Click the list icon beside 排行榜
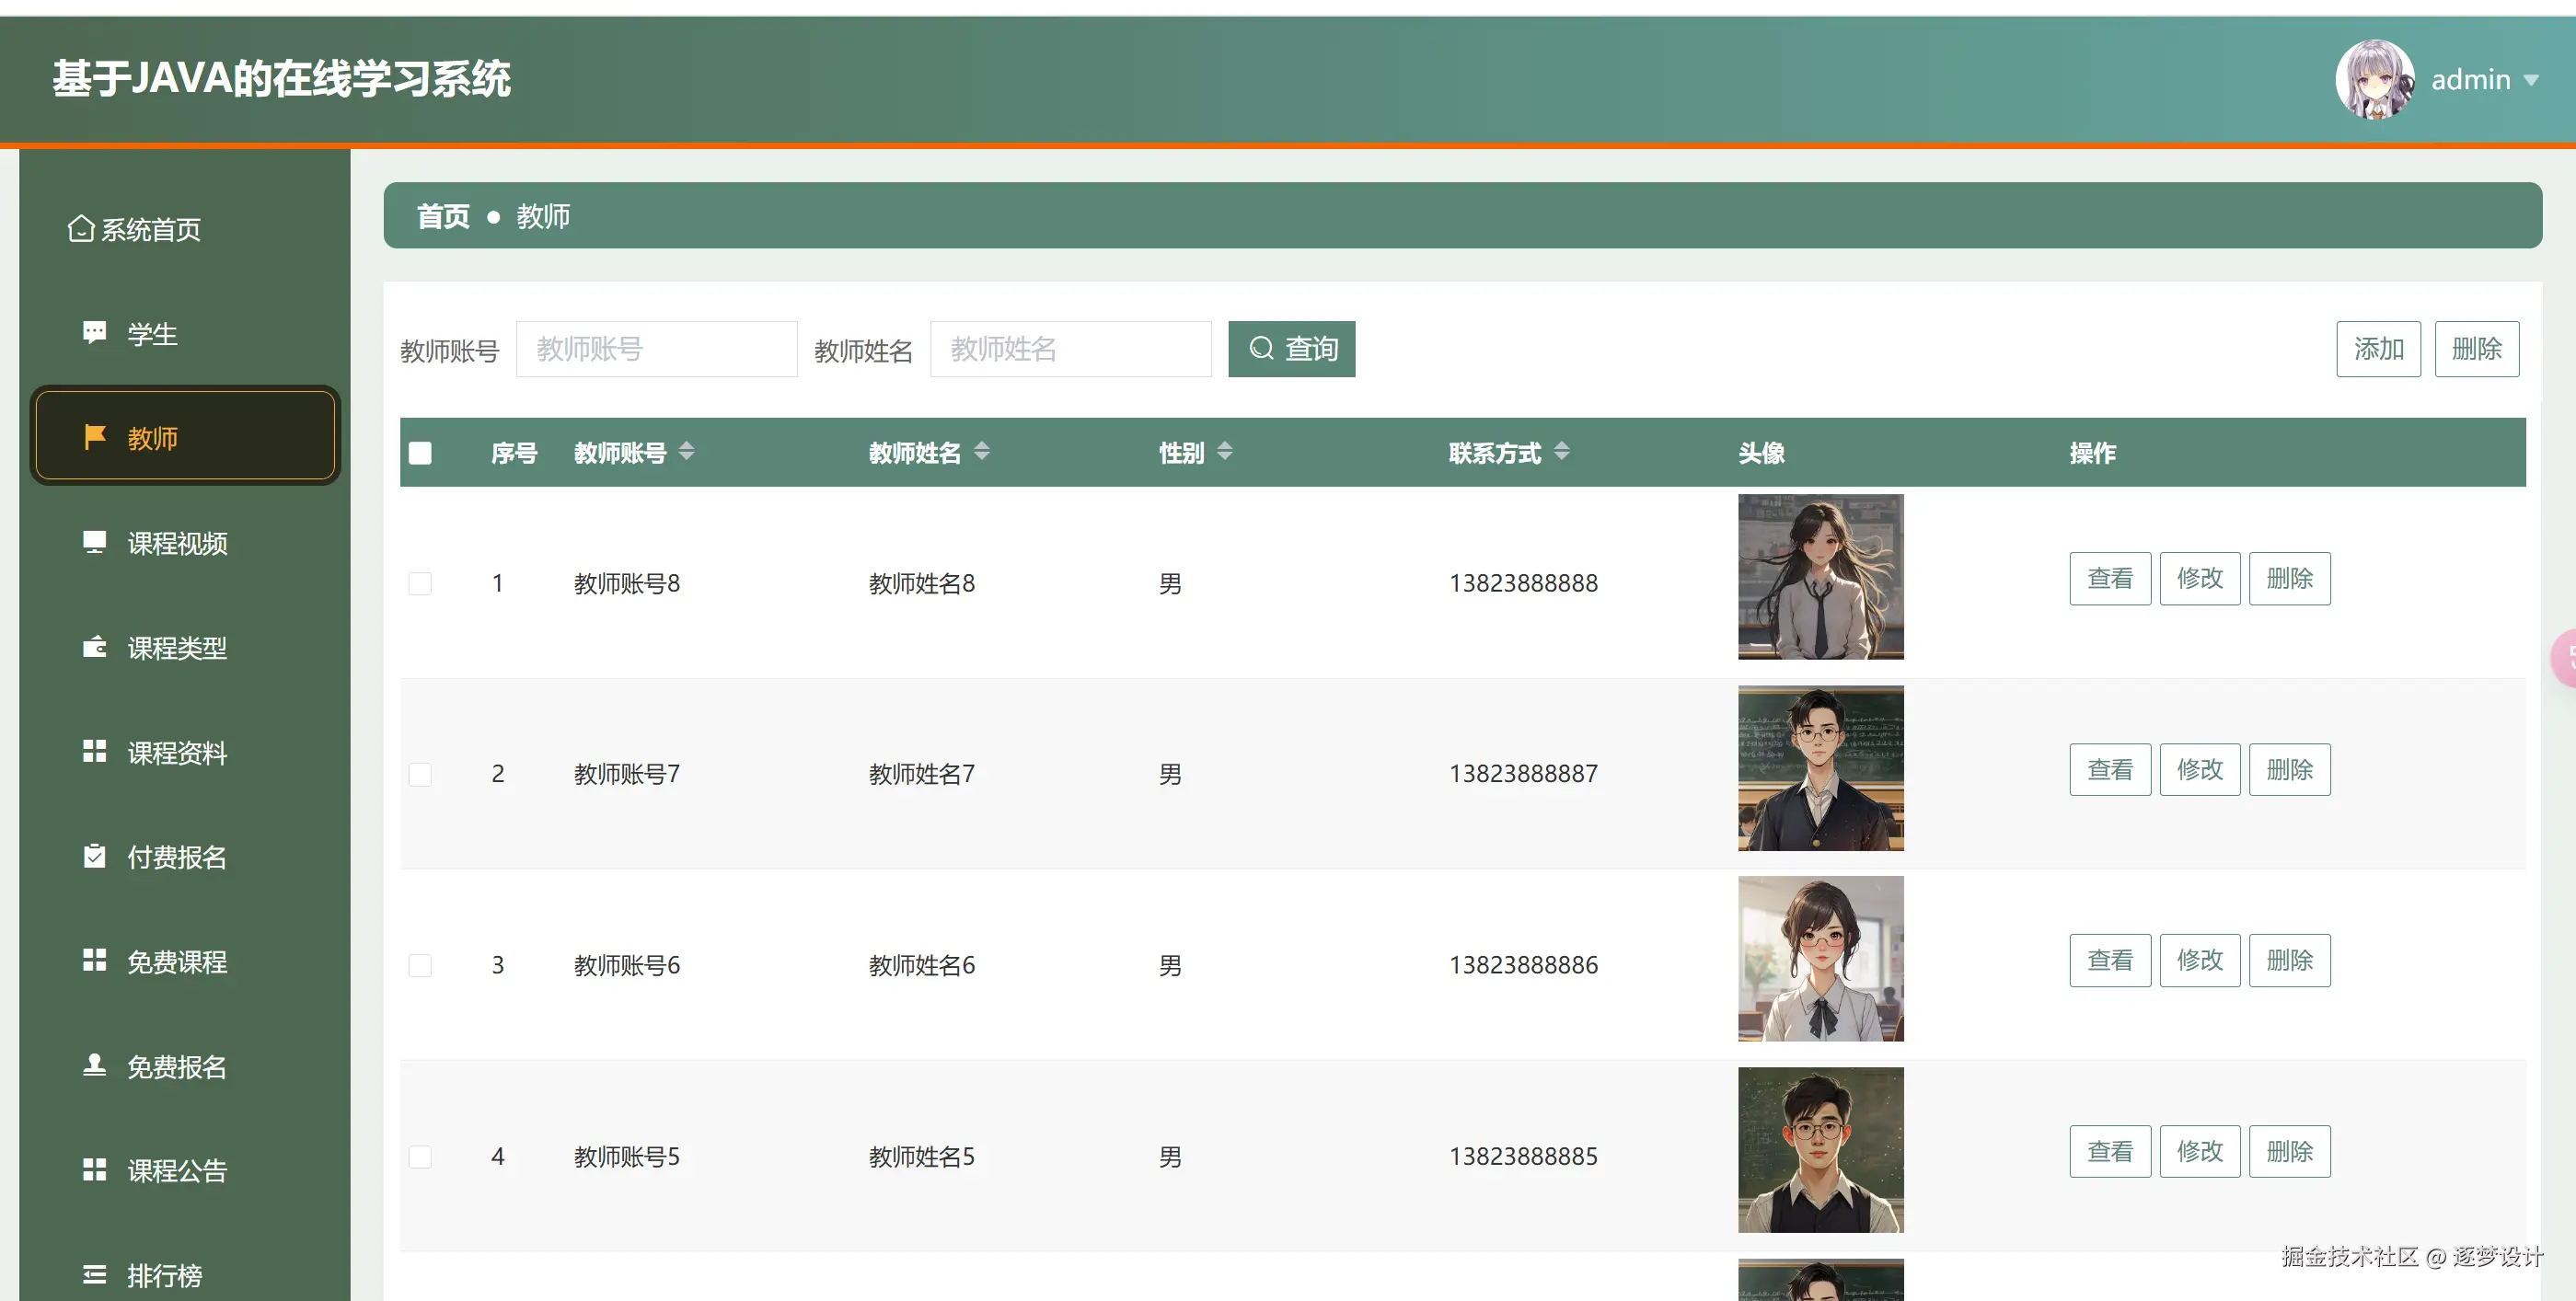 point(94,1274)
